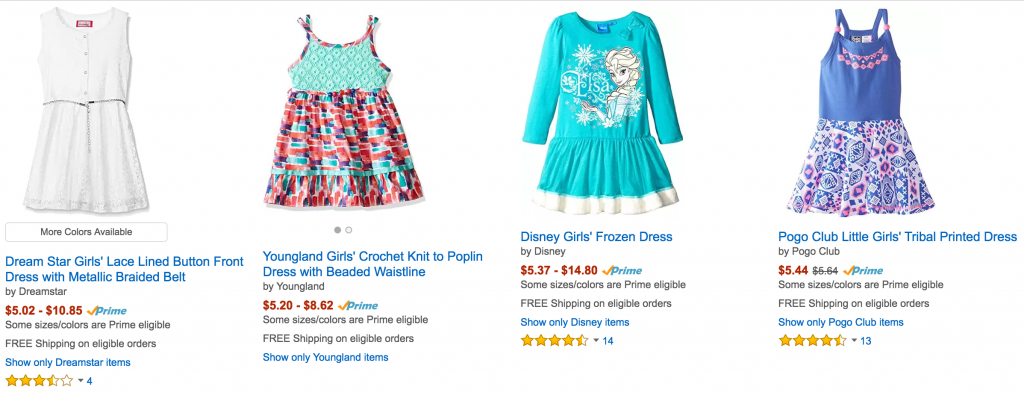
Task: Click the Prime badge beside $5.20 - $8.62
Action: [x=358, y=306]
